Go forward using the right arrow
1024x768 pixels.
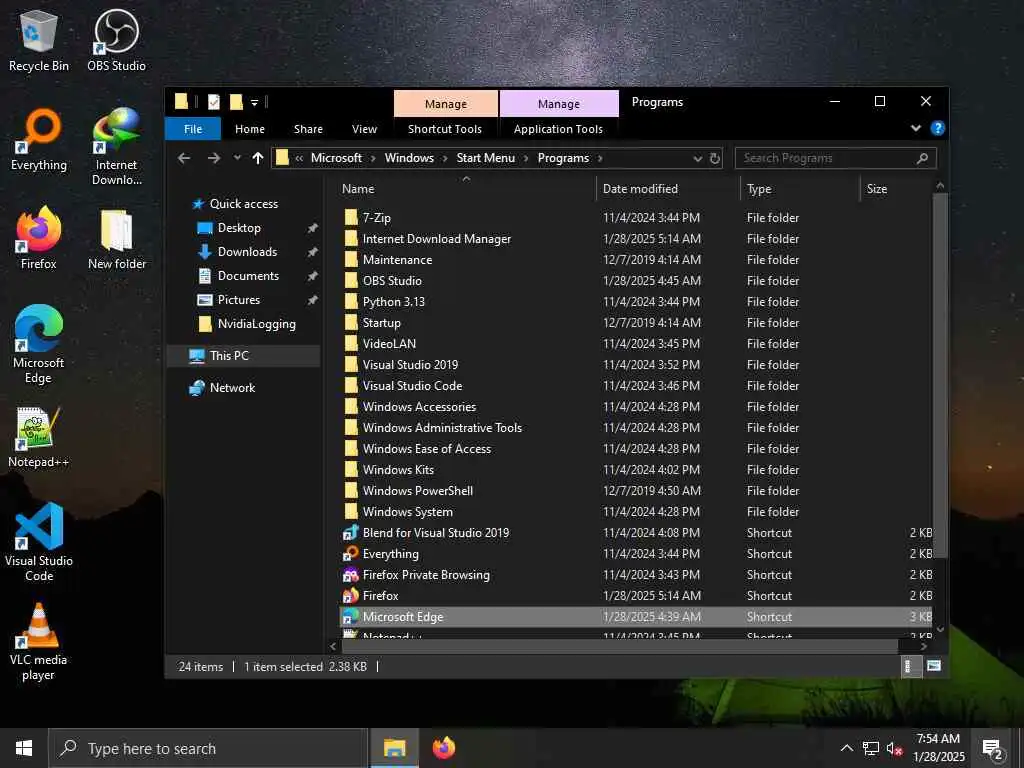(x=214, y=158)
